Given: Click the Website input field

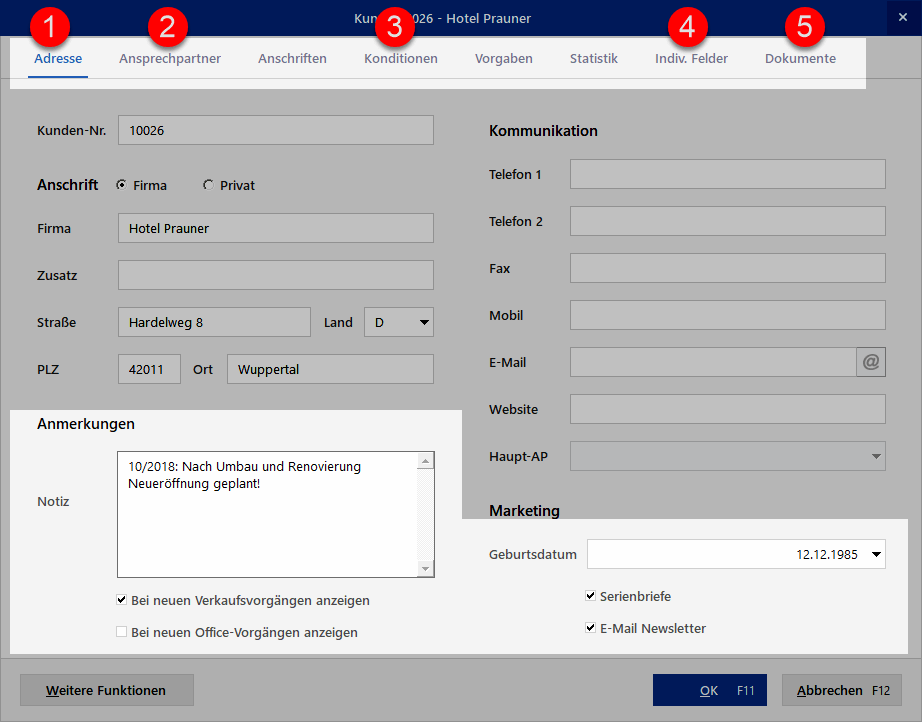Looking at the screenshot, I should 727,409.
